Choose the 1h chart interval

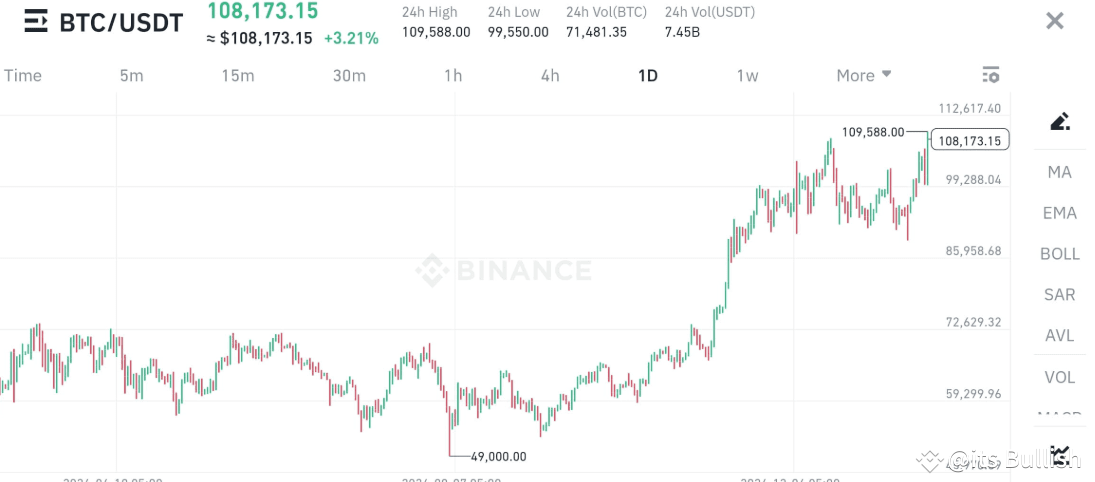tap(453, 75)
